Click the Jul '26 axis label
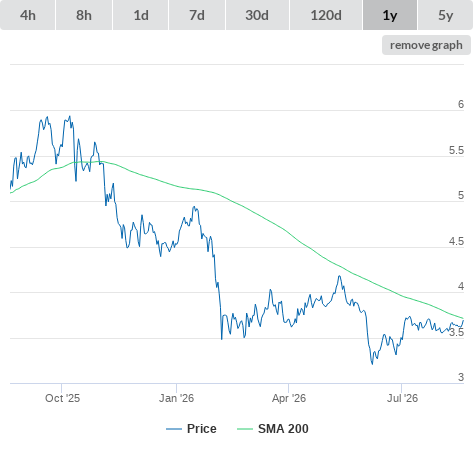The height and width of the screenshot is (455, 474). coord(402,398)
